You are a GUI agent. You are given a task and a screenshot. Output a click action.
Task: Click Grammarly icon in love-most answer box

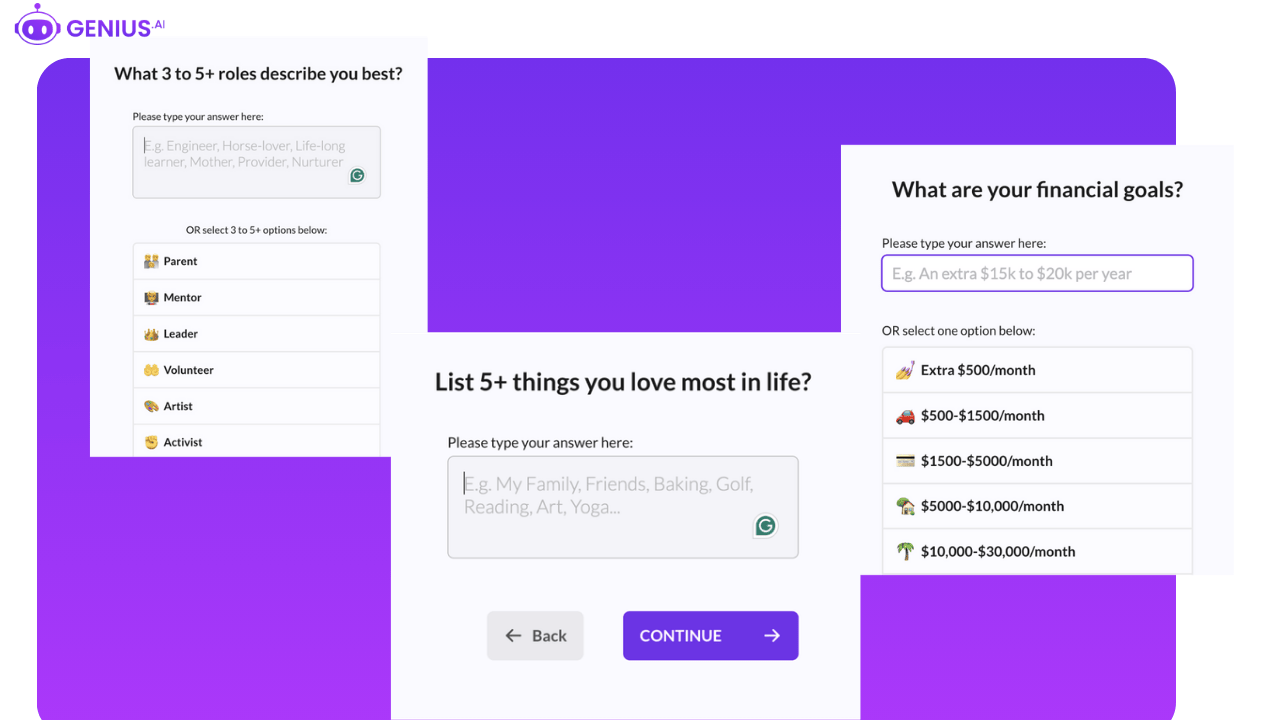pos(765,526)
